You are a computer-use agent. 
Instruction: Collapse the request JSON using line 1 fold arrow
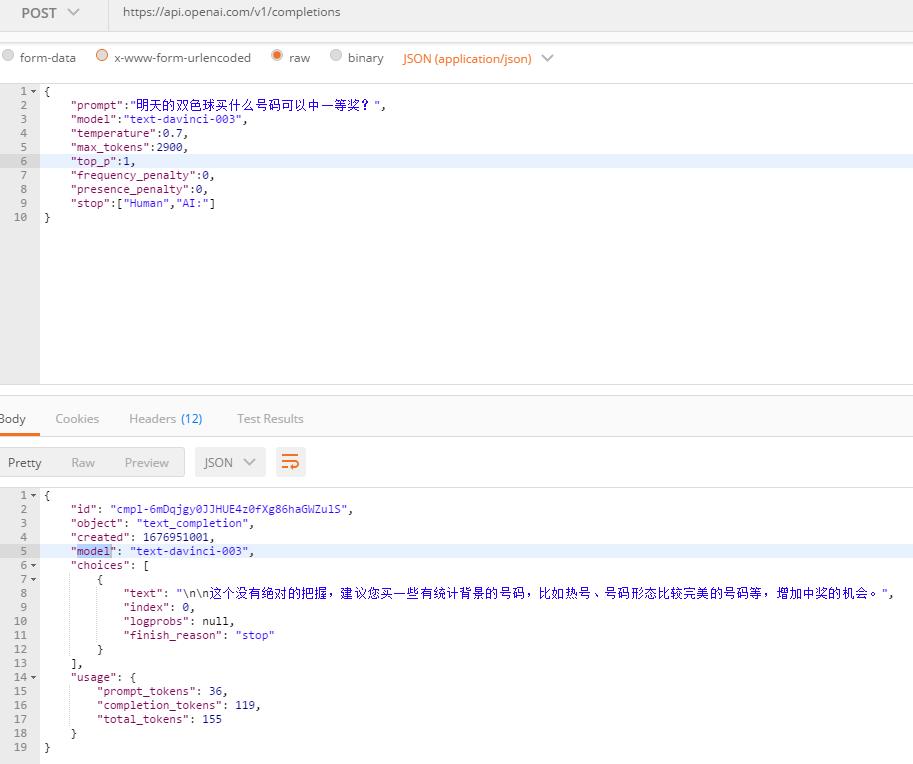click(x=31, y=90)
